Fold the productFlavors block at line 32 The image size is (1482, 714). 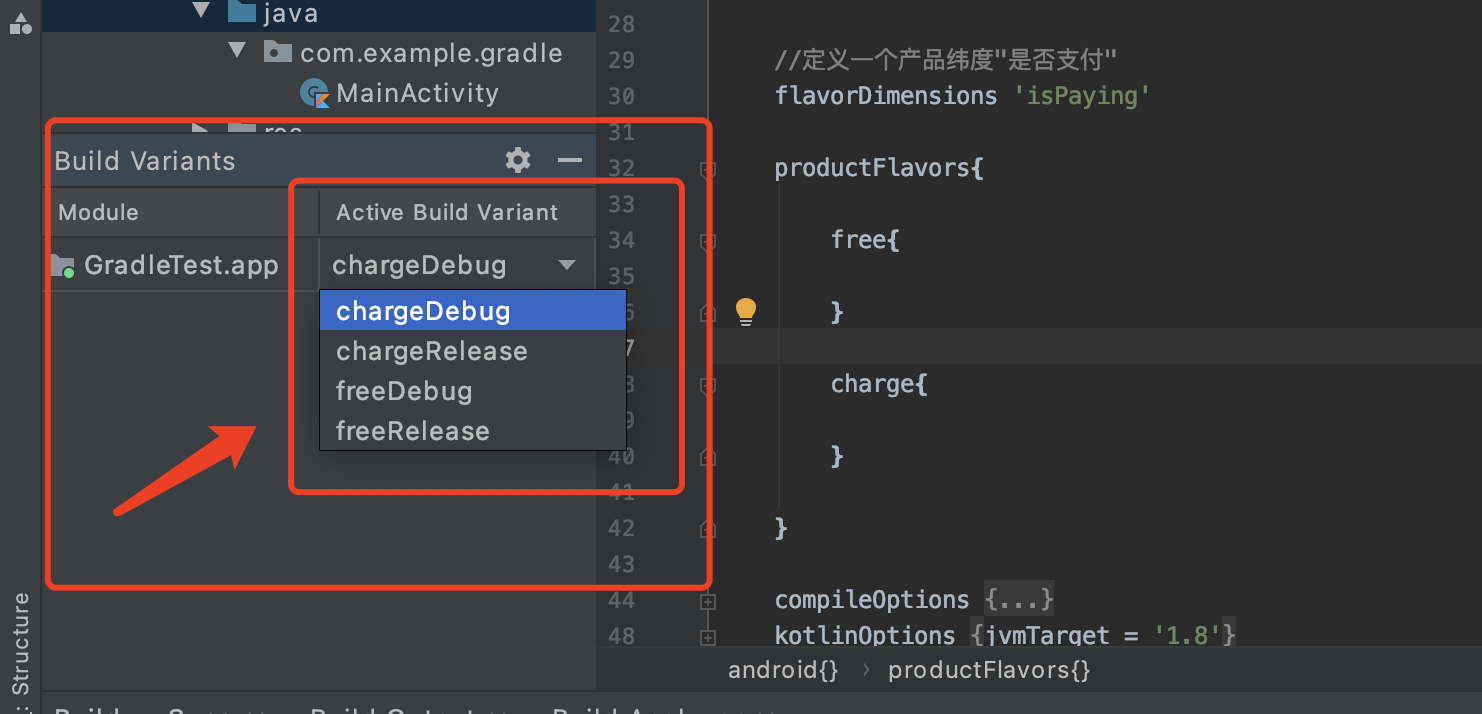pyautogui.click(x=708, y=169)
